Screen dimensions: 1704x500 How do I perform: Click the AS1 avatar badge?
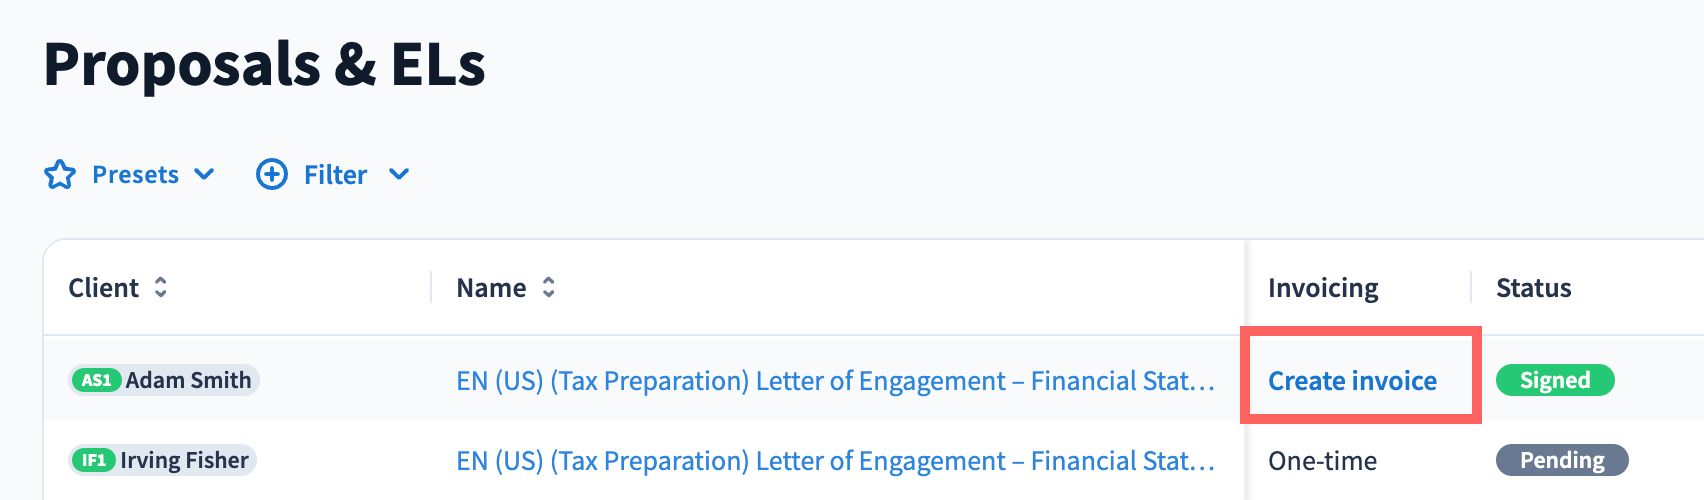[97, 381]
